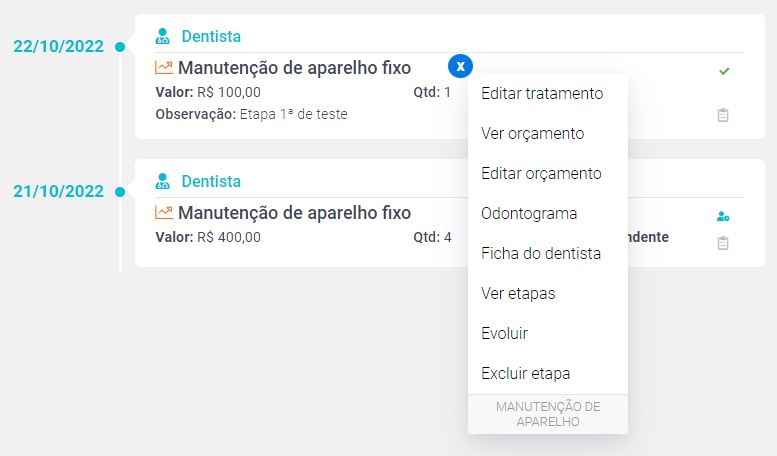
Task: Close the context menu with blue X button
Action: 460,66
